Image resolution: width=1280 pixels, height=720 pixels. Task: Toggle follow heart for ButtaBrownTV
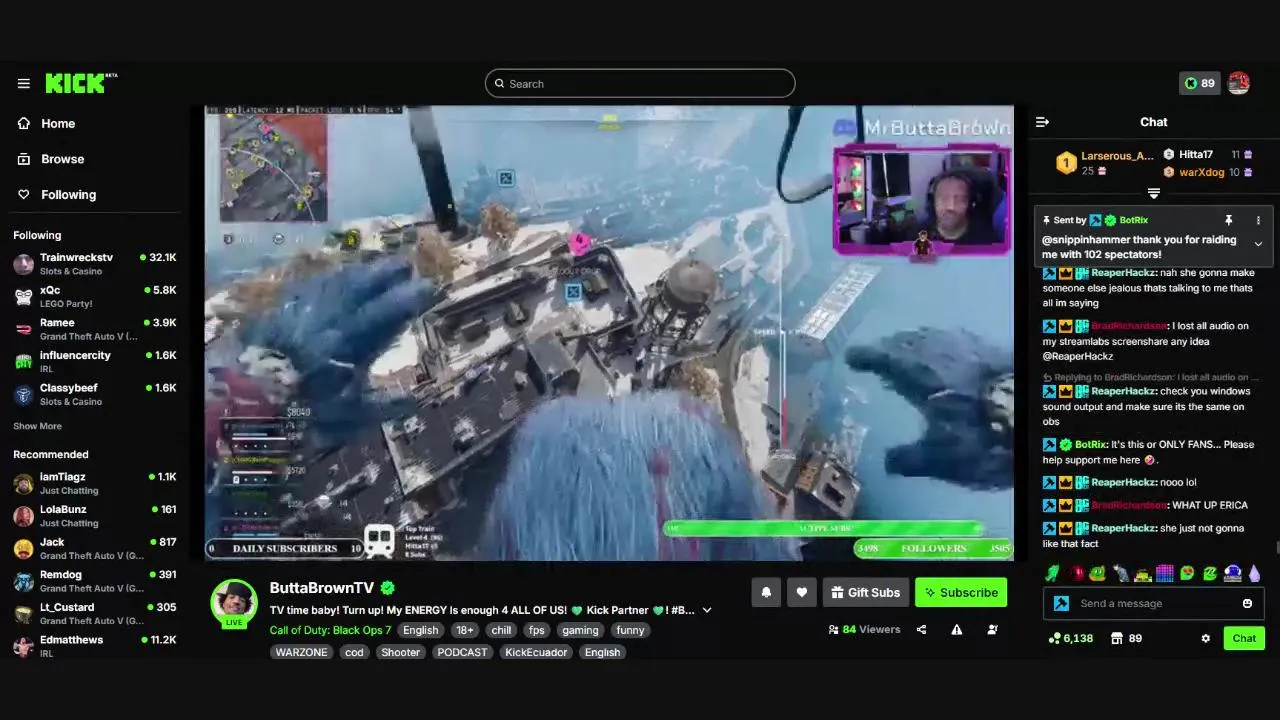click(x=801, y=592)
